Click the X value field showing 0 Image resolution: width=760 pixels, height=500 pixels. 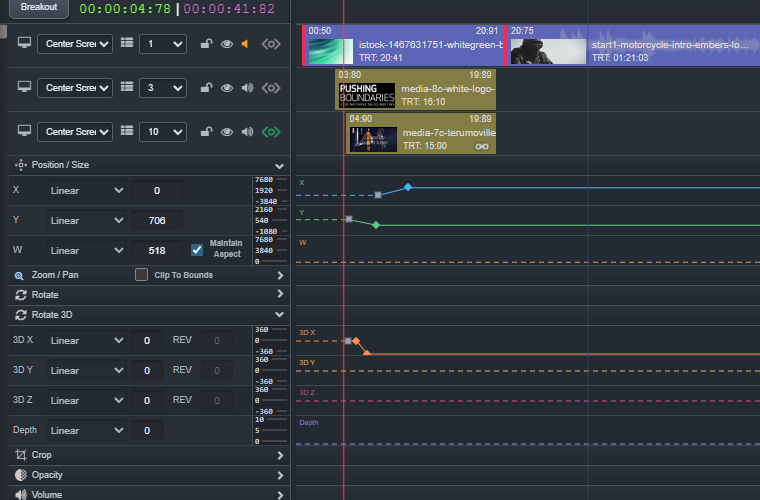click(157, 191)
